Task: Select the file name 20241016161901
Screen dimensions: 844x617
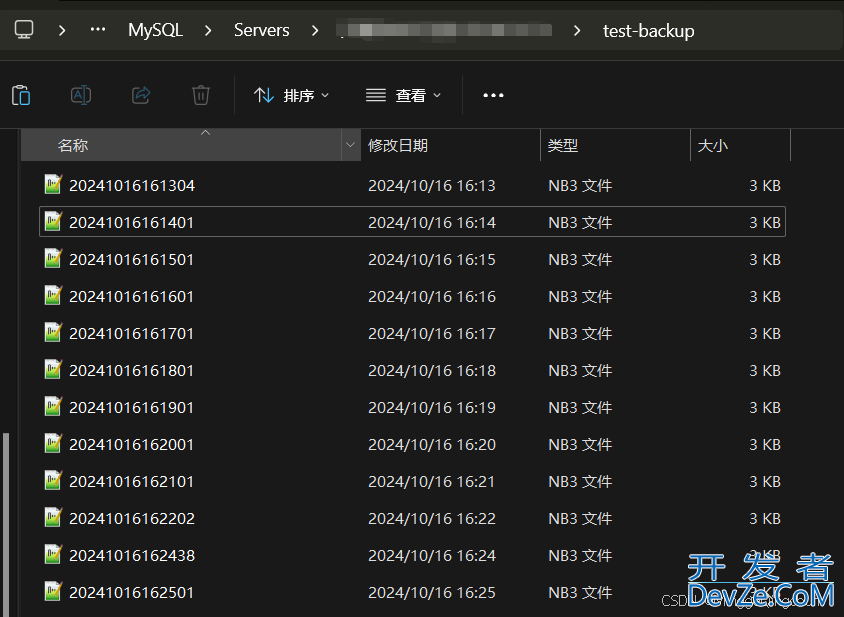Action: pos(131,408)
